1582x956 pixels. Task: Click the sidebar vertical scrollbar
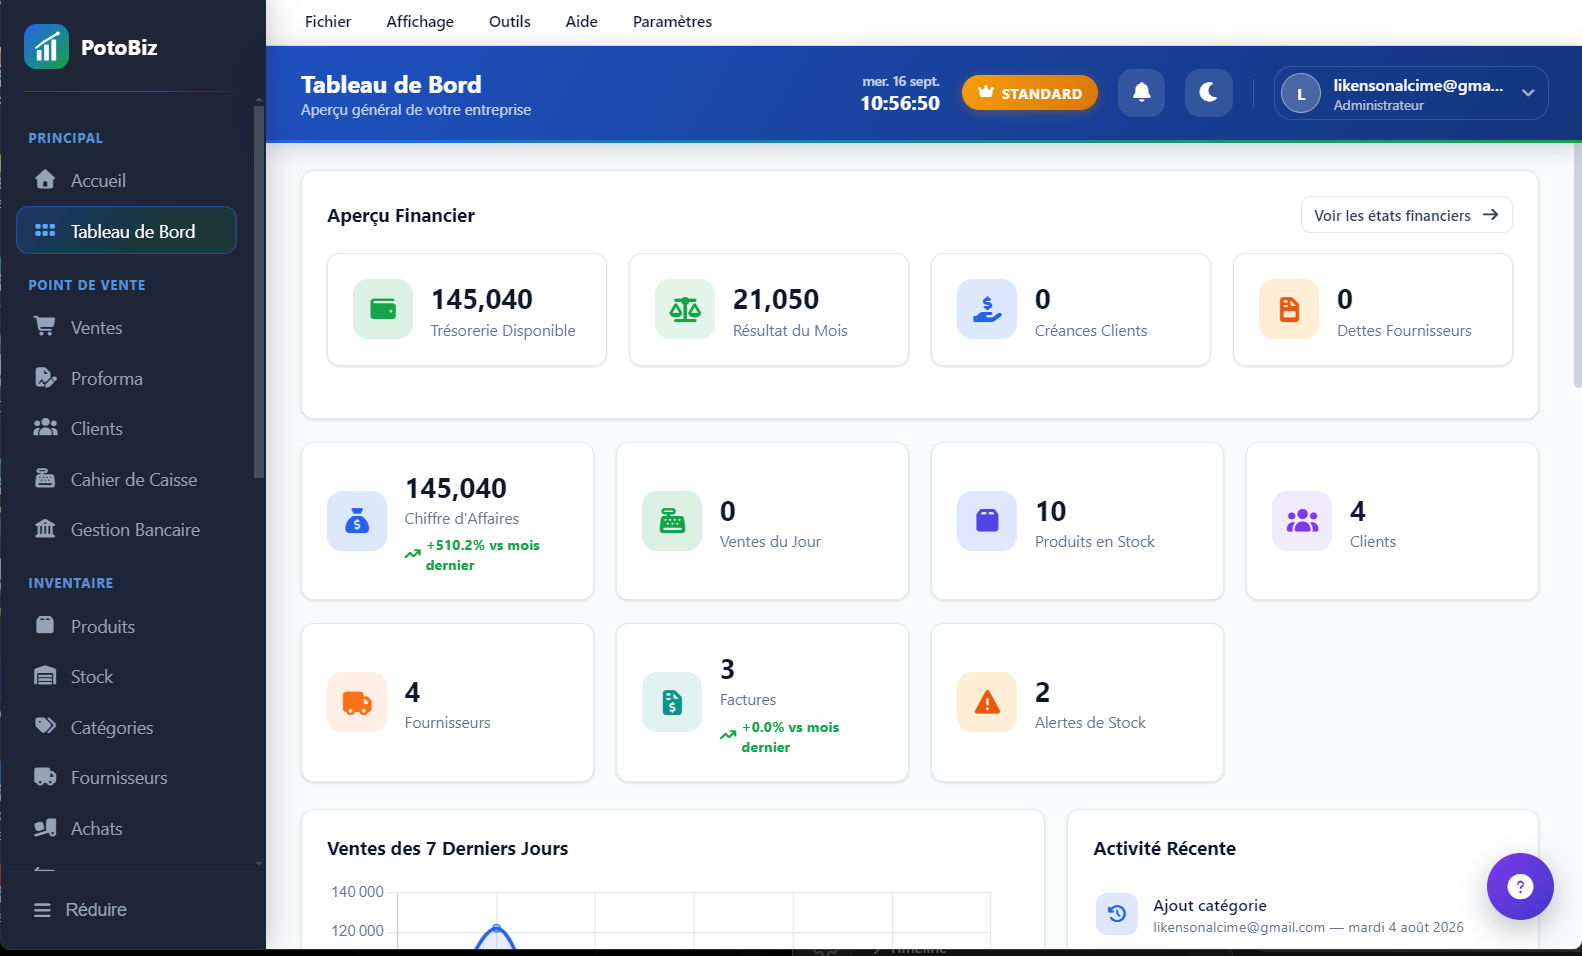(x=259, y=291)
